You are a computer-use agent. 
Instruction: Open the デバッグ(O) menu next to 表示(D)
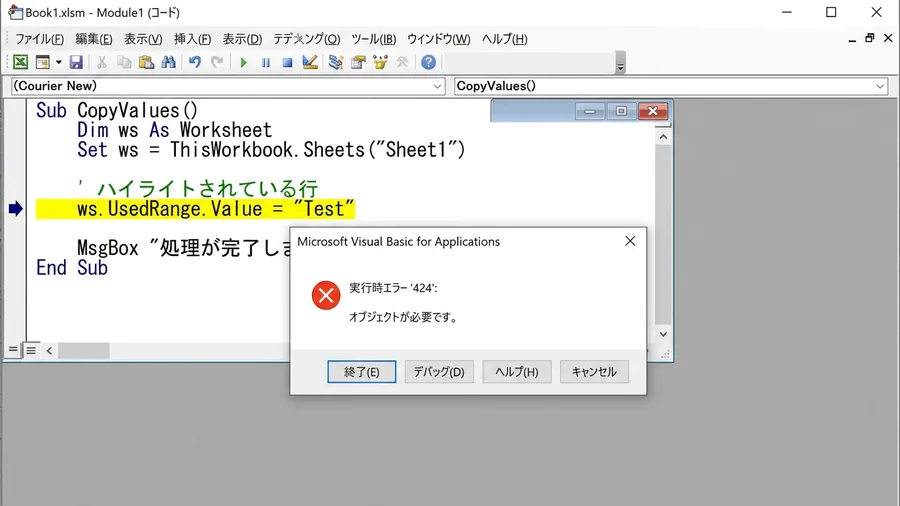click(307, 39)
